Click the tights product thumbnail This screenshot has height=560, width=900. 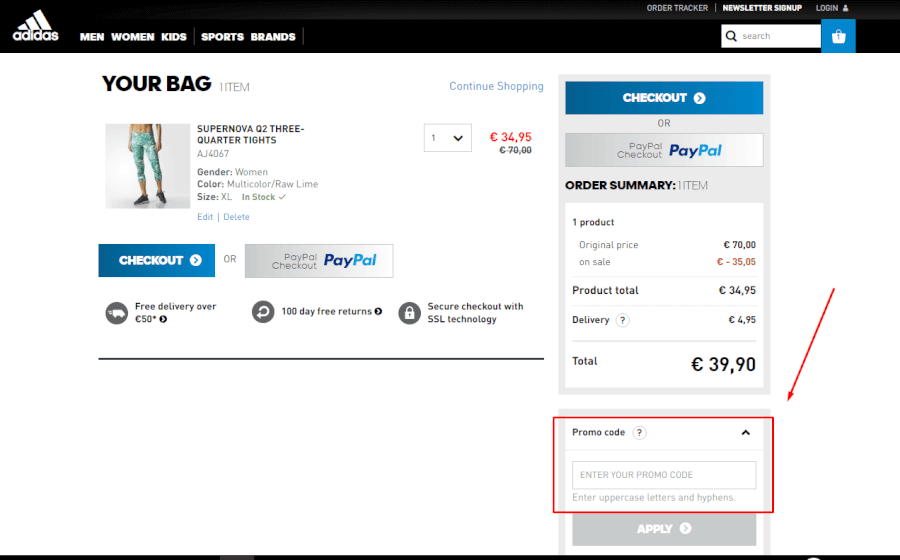coord(148,166)
